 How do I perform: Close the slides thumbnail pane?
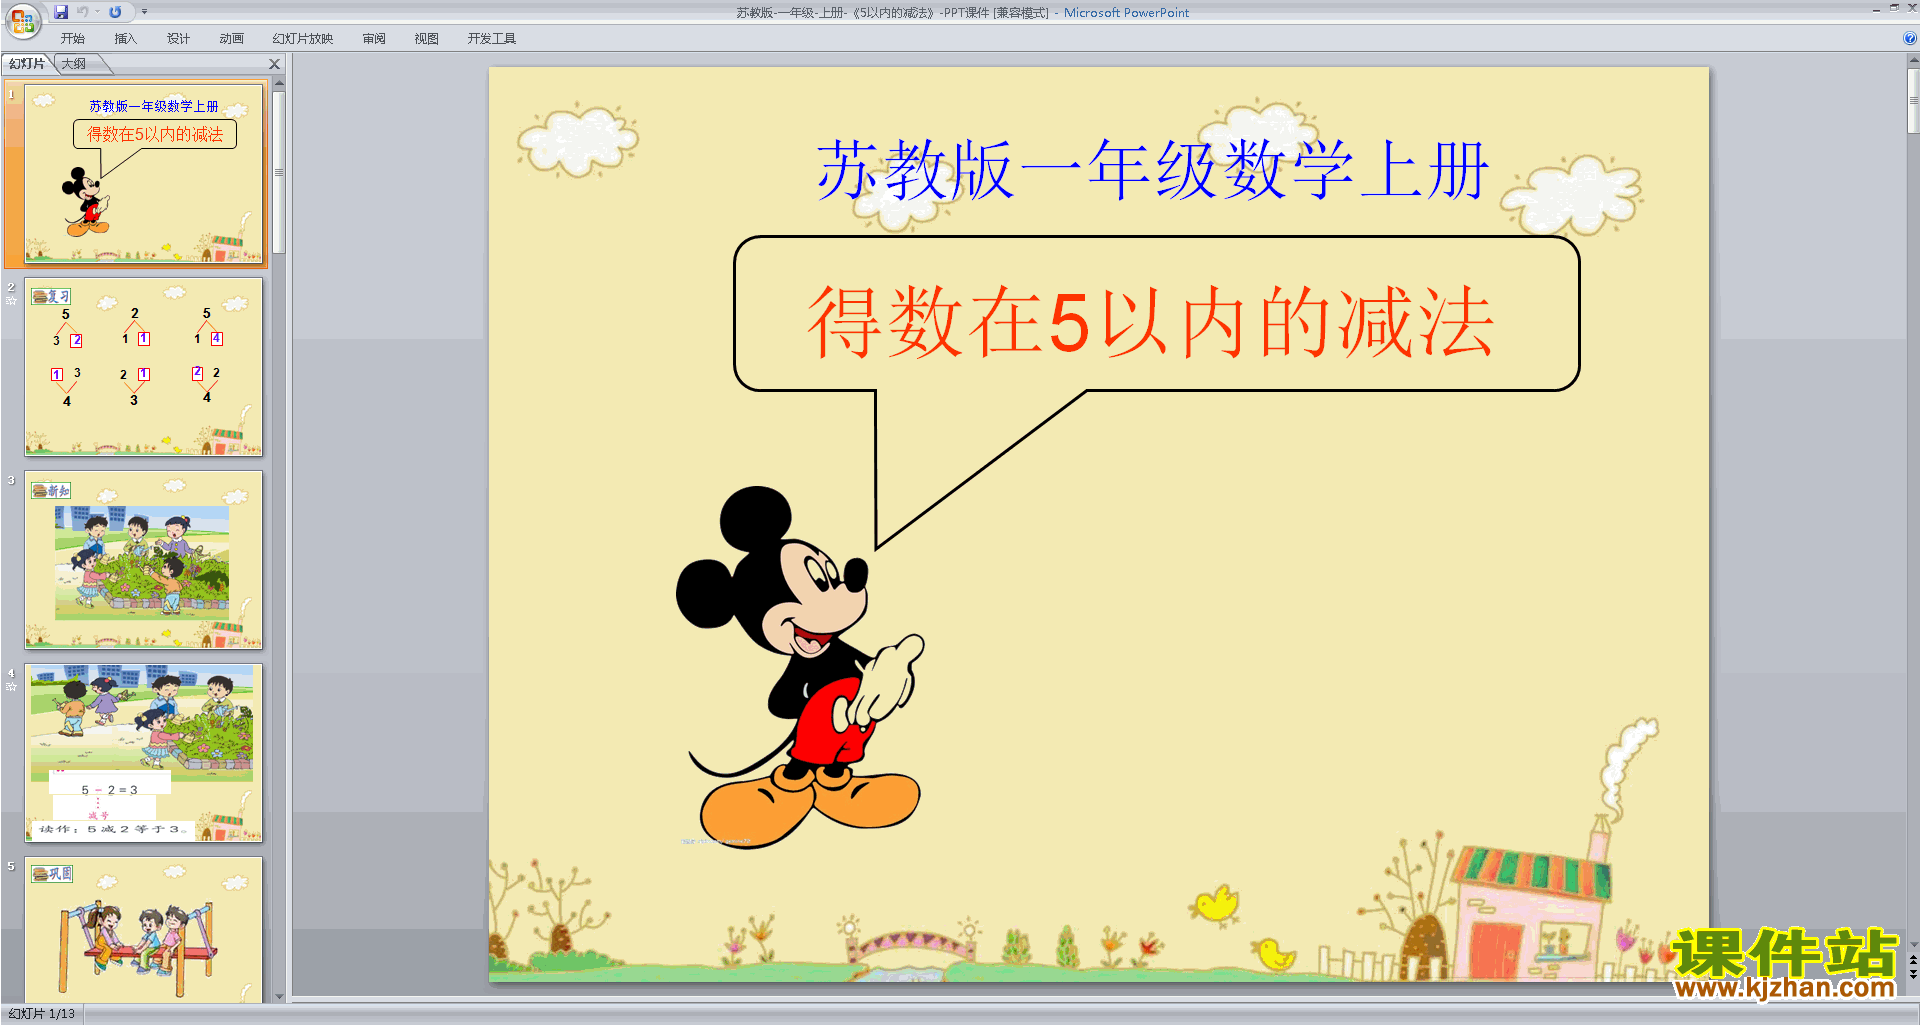tap(274, 64)
